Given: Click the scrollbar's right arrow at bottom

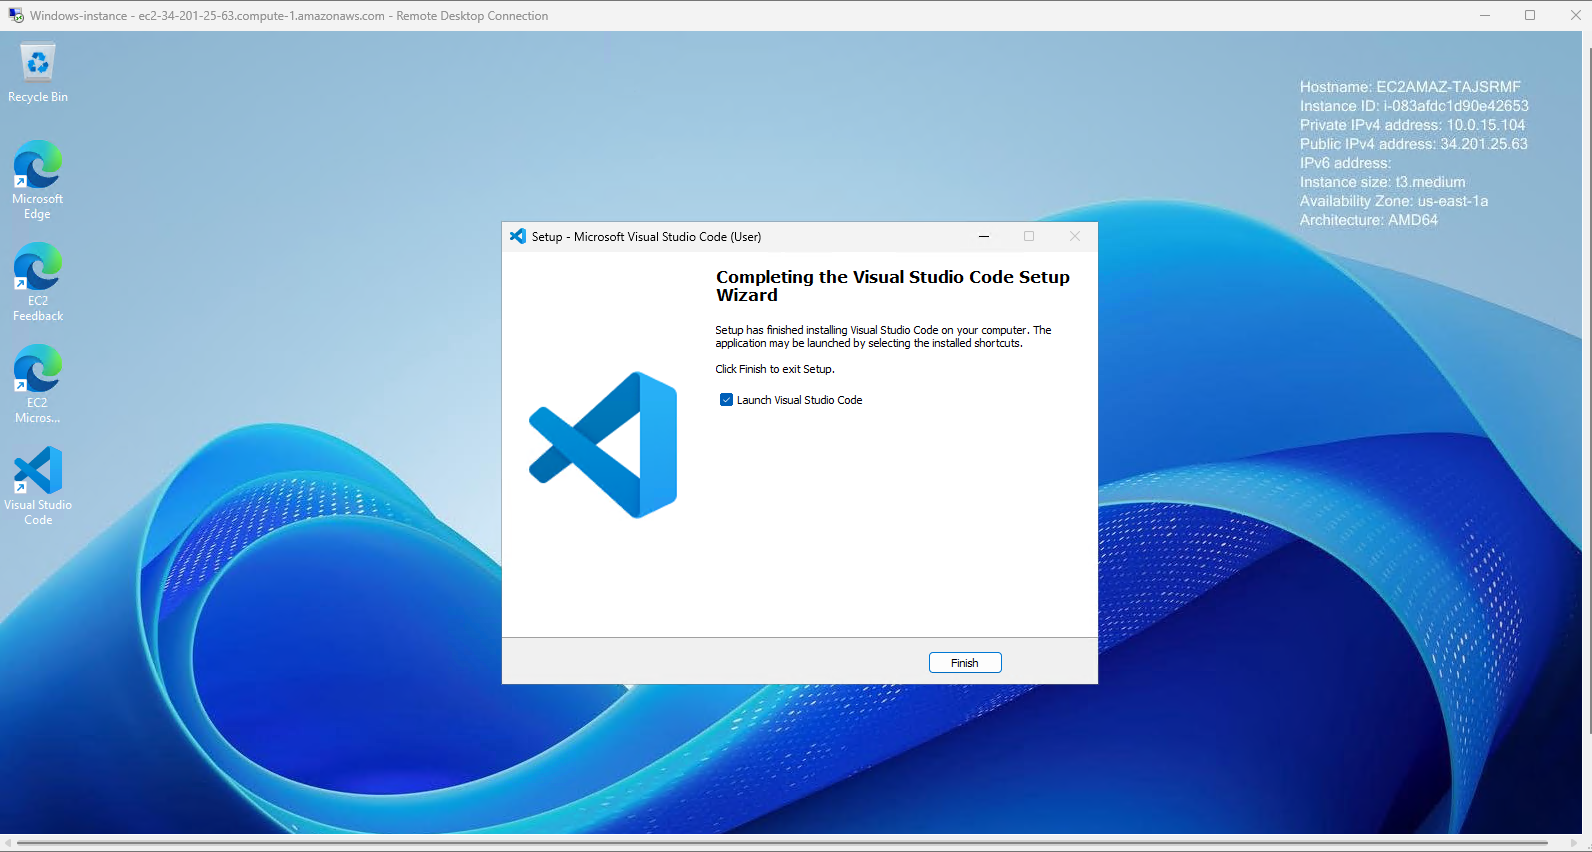Looking at the screenshot, I should (1574, 843).
